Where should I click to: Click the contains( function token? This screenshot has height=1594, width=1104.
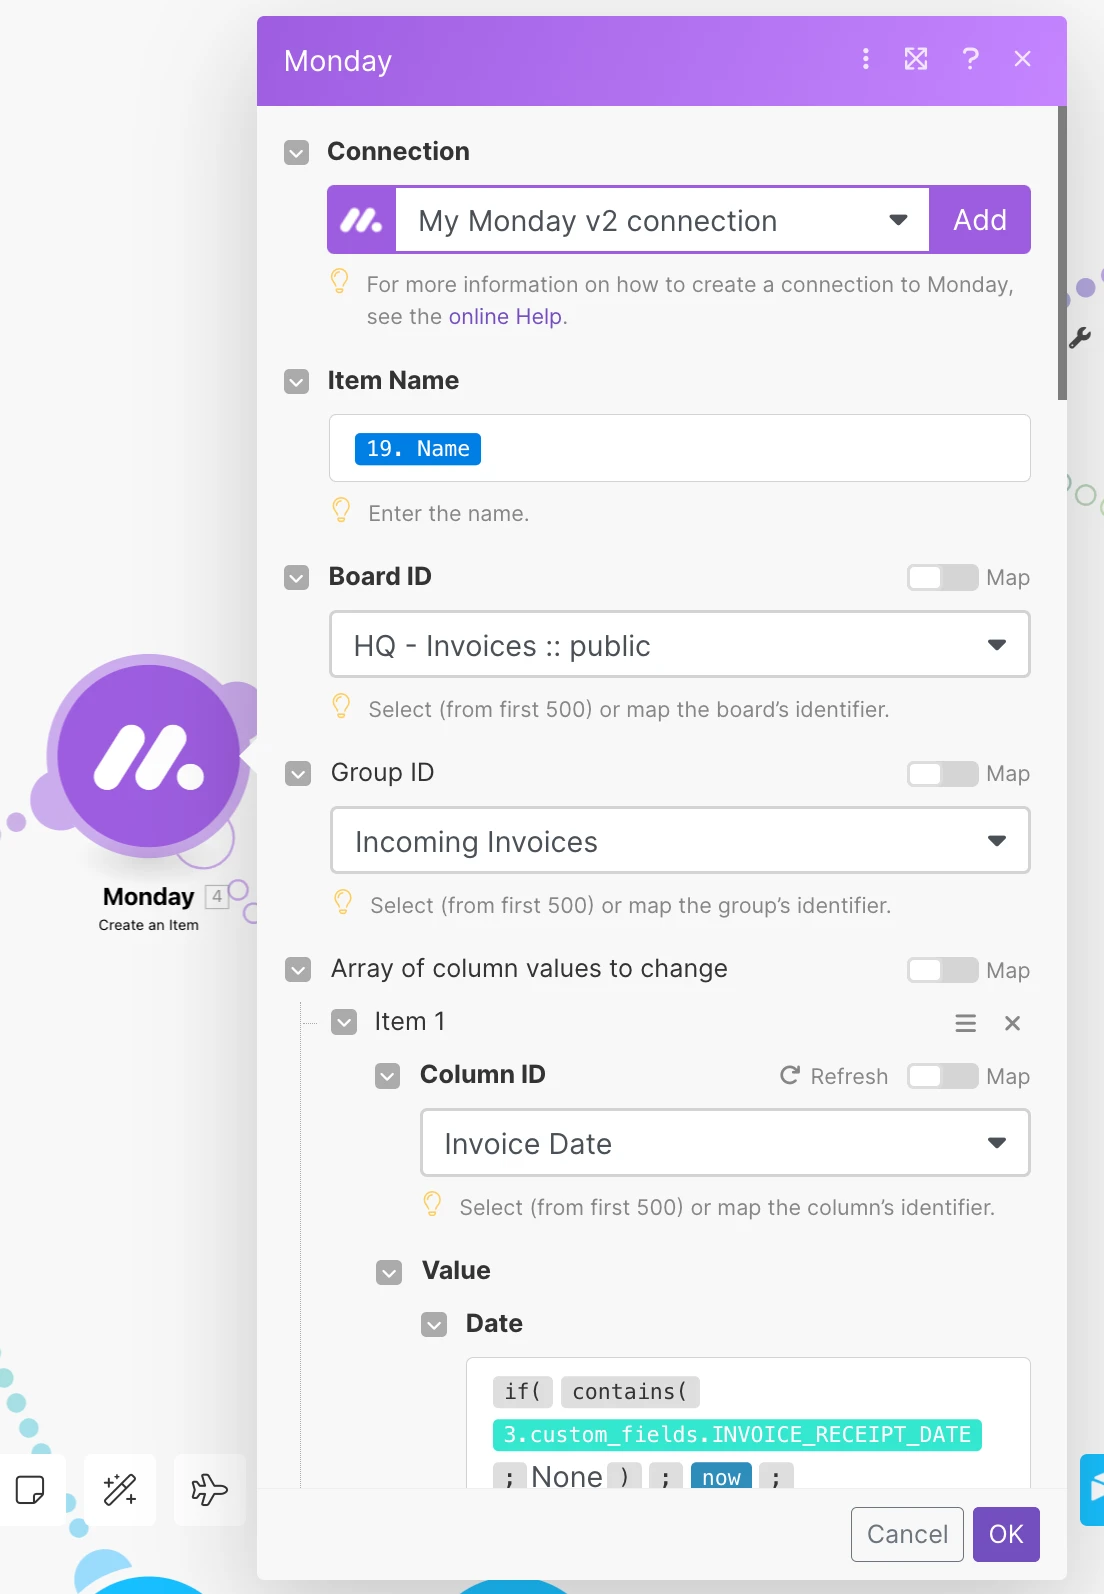tap(630, 1392)
